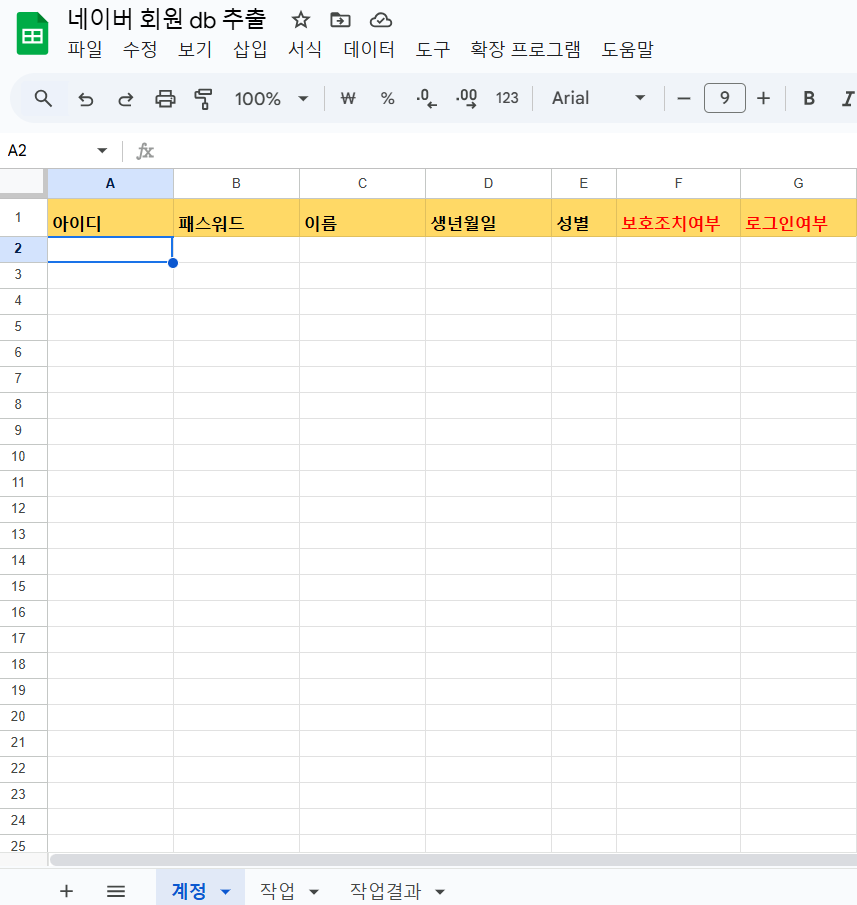Check cloud save status icon

click(x=381, y=20)
